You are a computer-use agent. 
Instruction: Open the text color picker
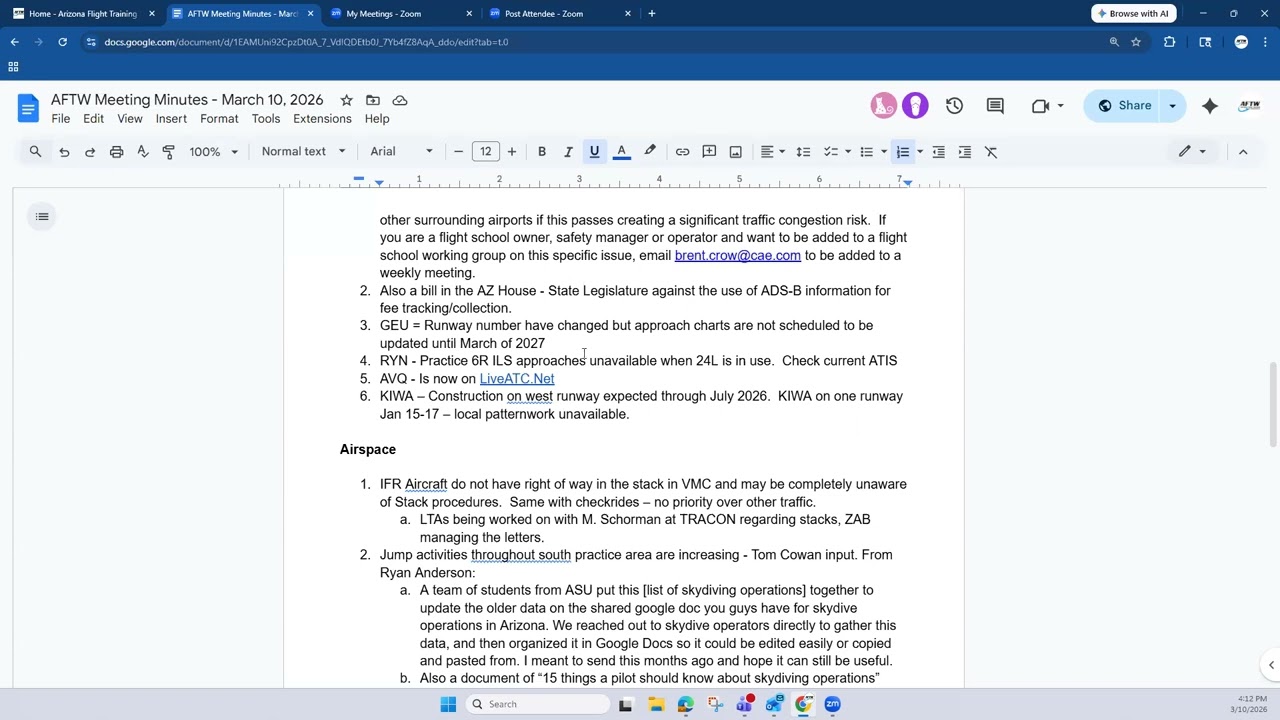click(621, 152)
